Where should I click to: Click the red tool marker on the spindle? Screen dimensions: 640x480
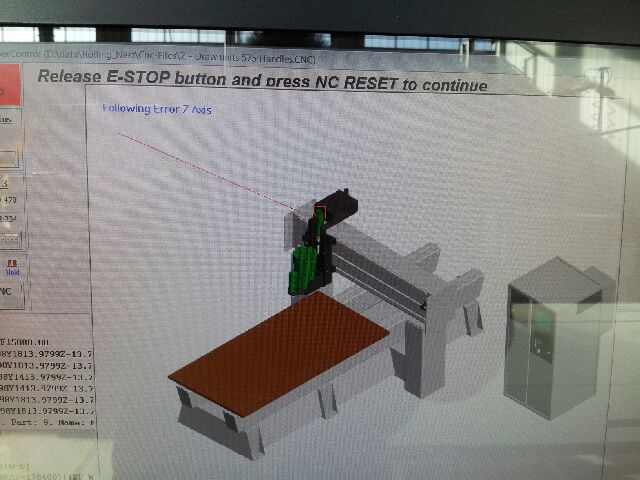tap(320, 210)
